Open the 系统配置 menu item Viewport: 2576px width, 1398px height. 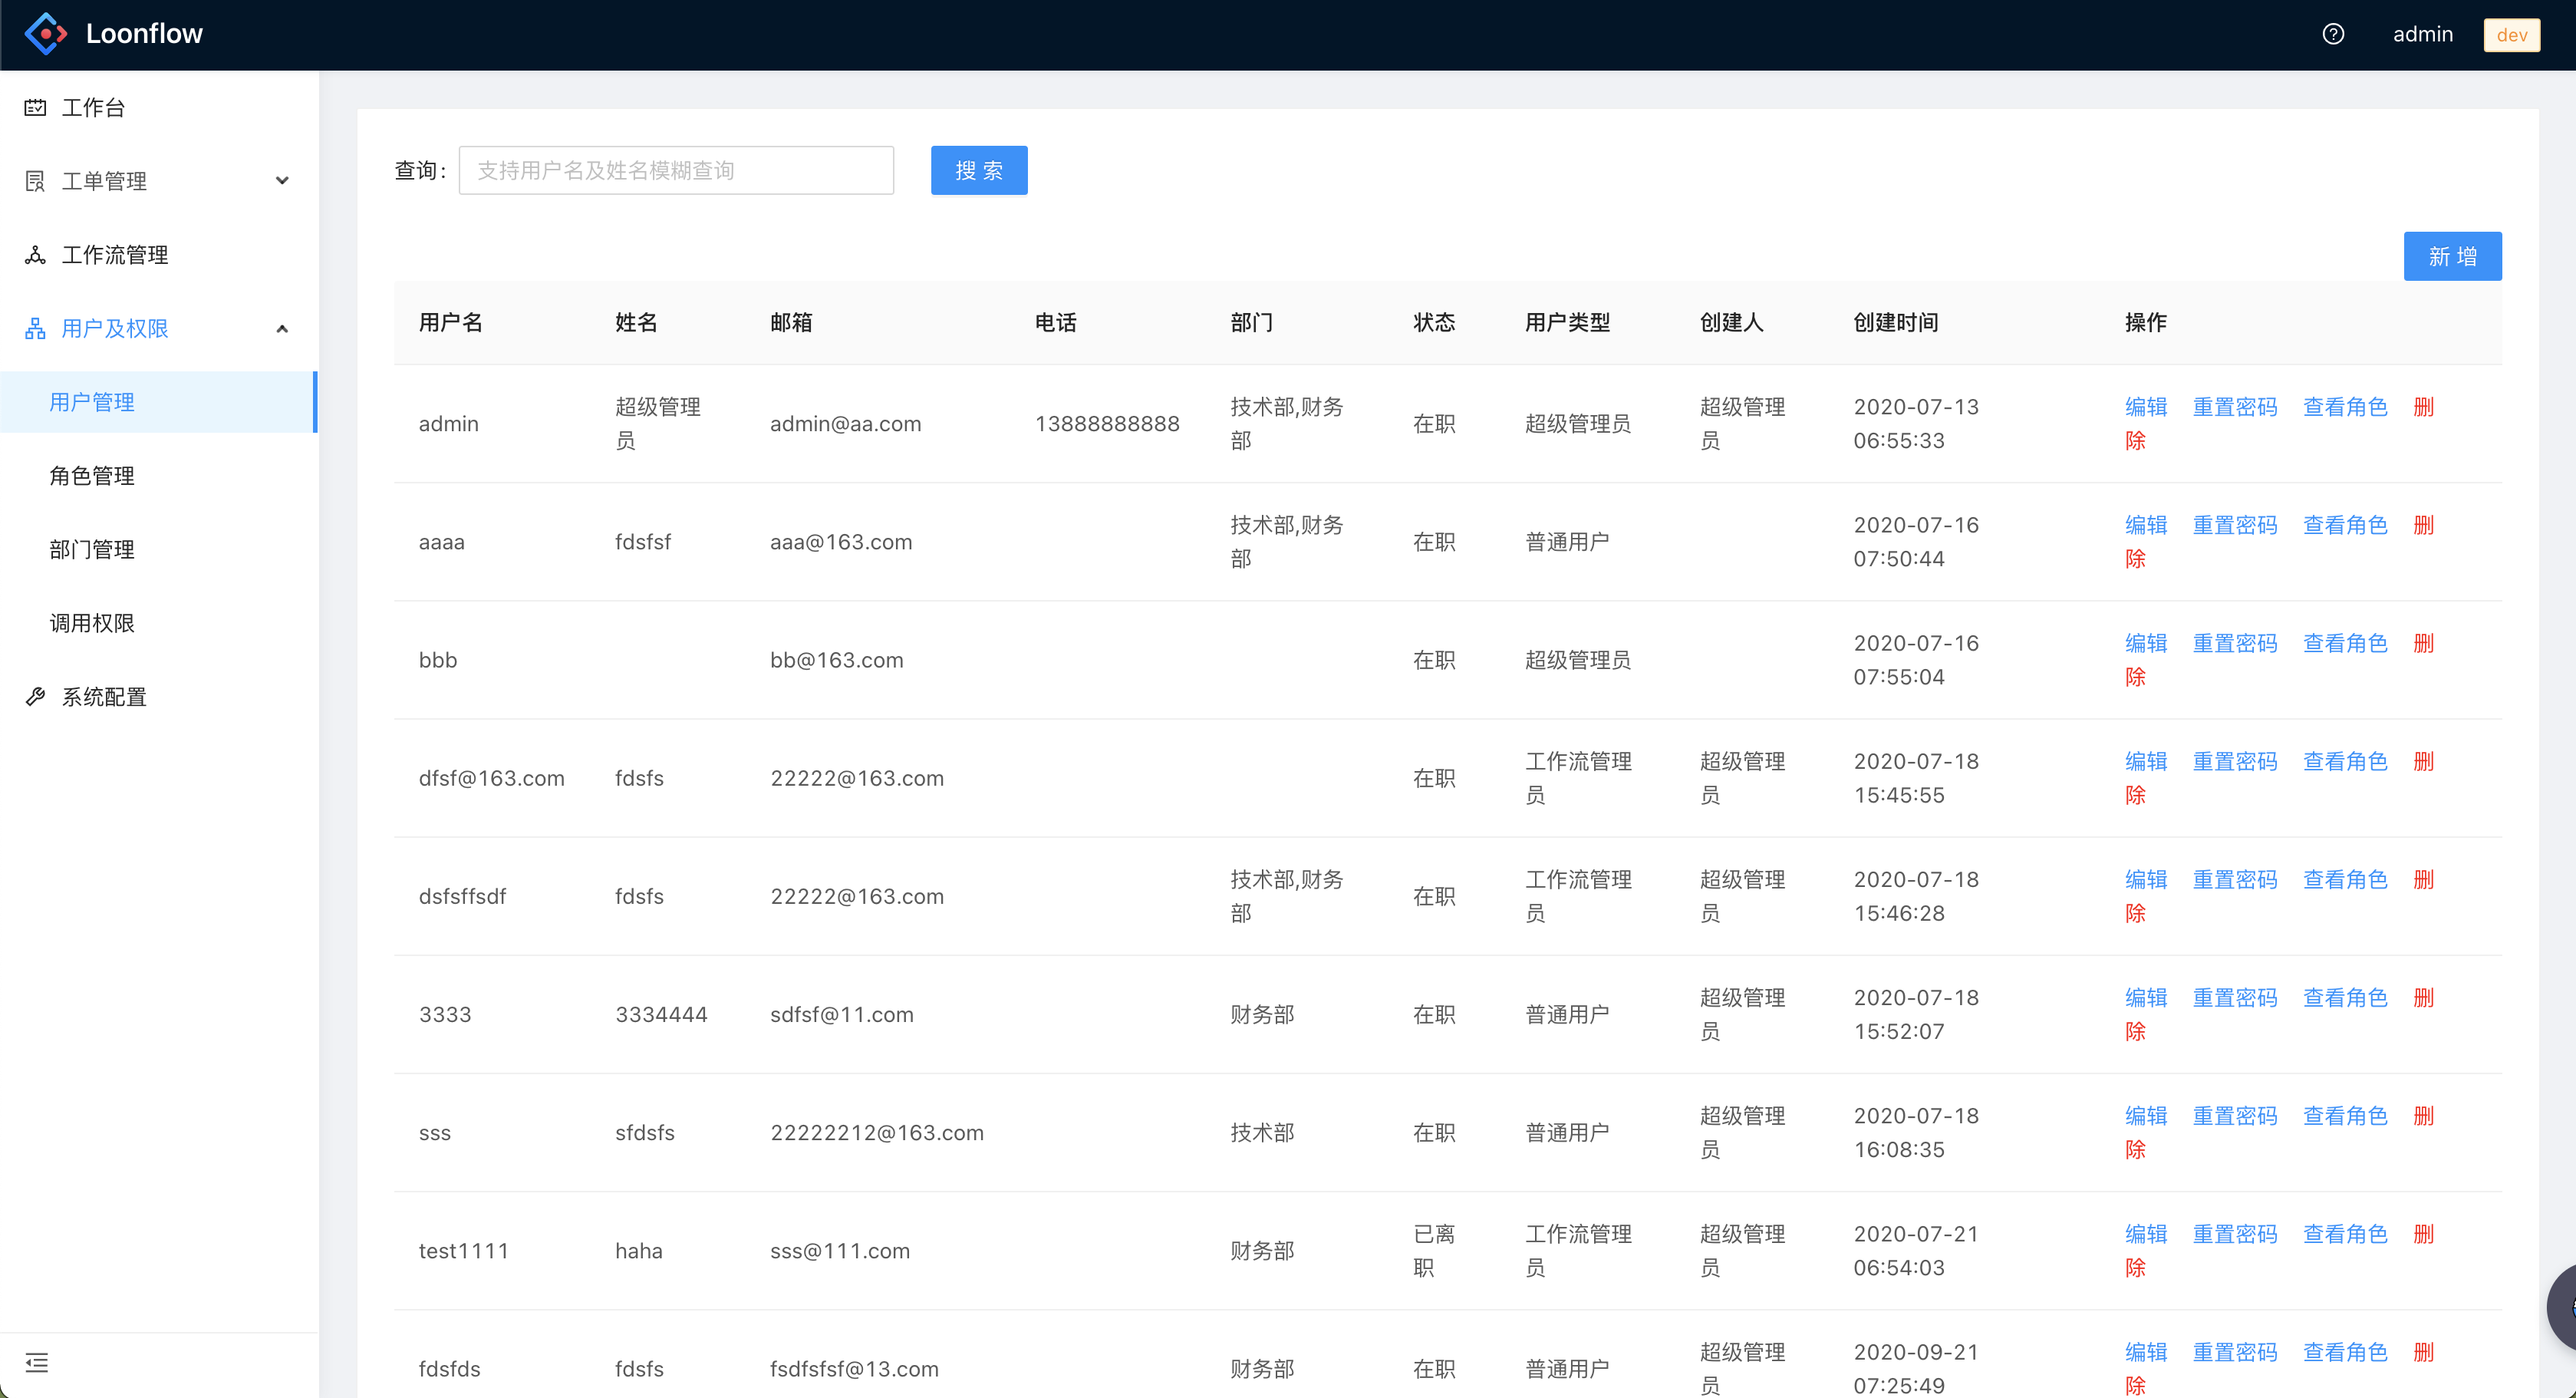click(x=159, y=697)
